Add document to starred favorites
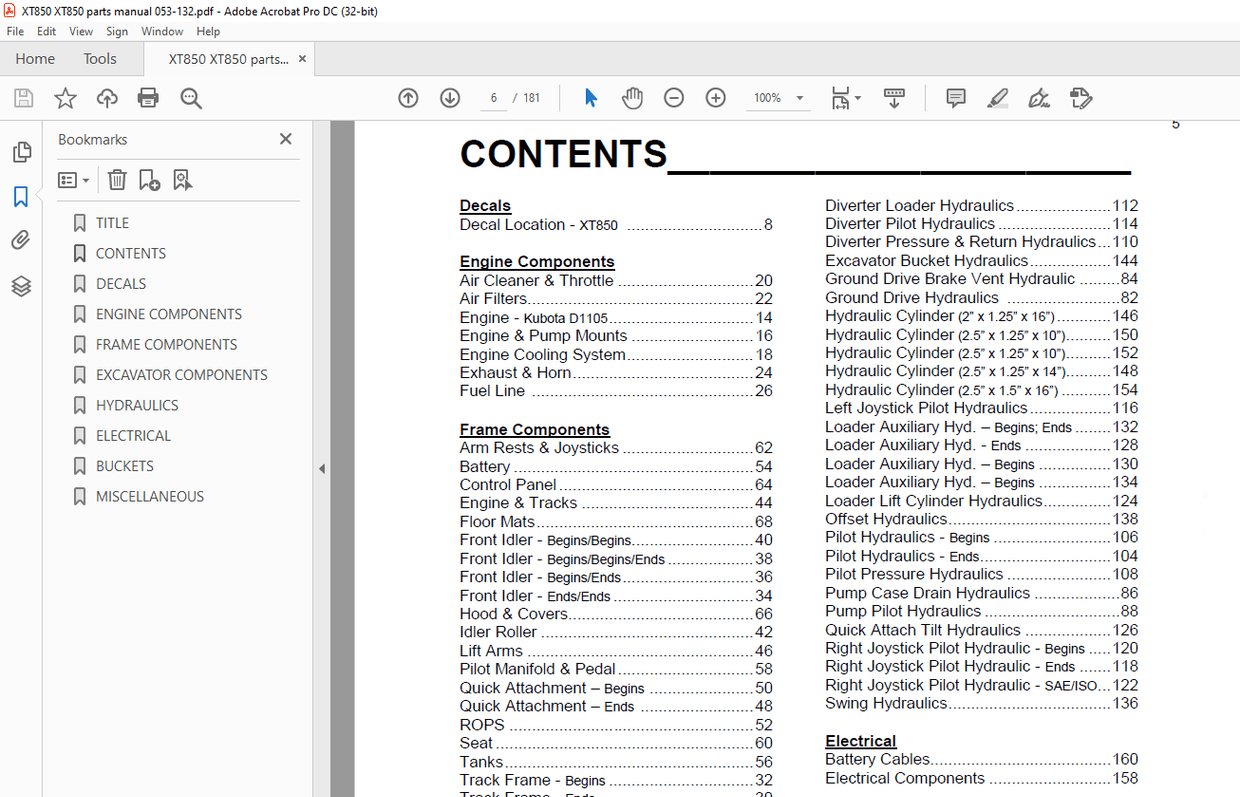The width and height of the screenshot is (1240, 797). point(65,98)
